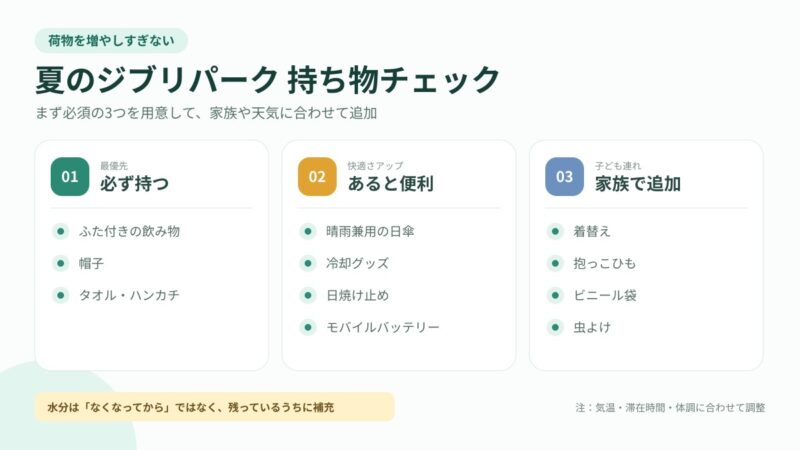
Task: Select the bullet beside 帽子
Action: point(61,263)
